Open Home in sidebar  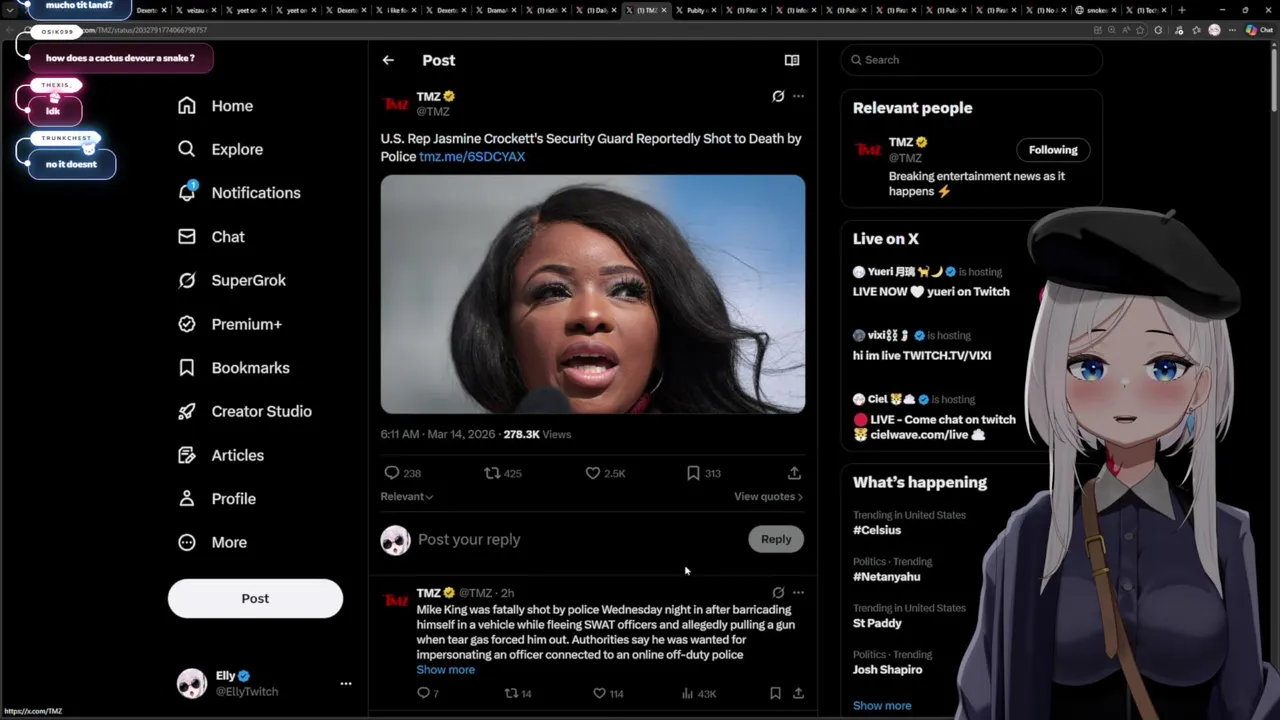[x=215, y=106]
